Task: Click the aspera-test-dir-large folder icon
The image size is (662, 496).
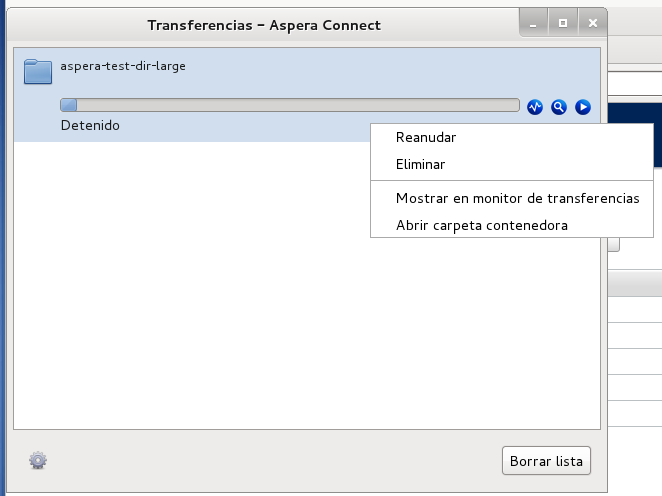Action: pyautogui.click(x=38, y=71)
